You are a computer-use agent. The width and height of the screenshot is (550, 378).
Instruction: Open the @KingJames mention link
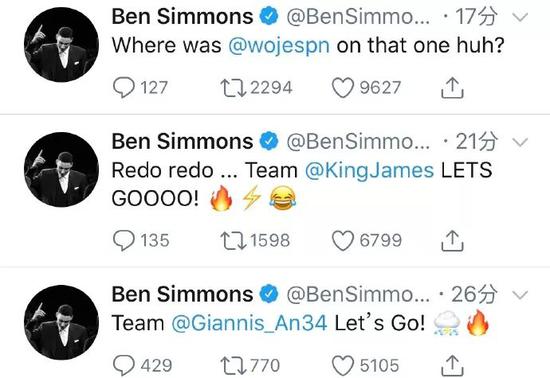point(369,170)
